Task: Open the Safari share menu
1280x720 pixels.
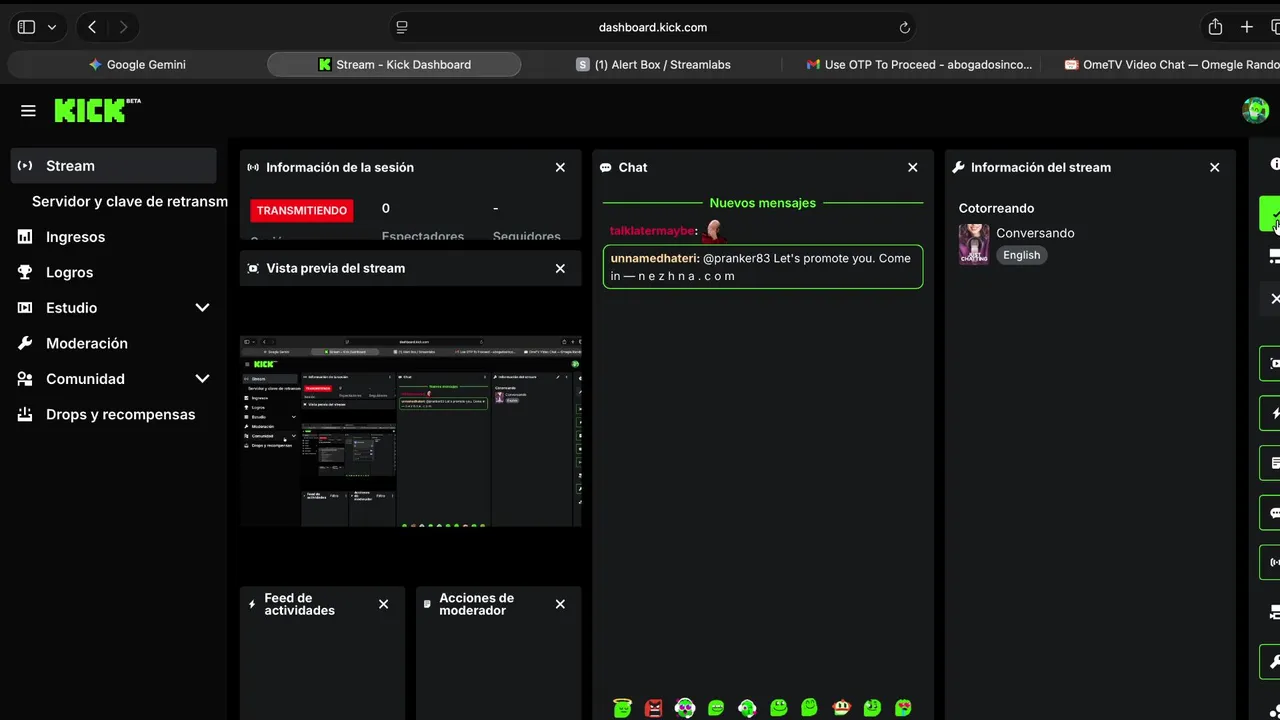Action: [x=1215, y=27]
